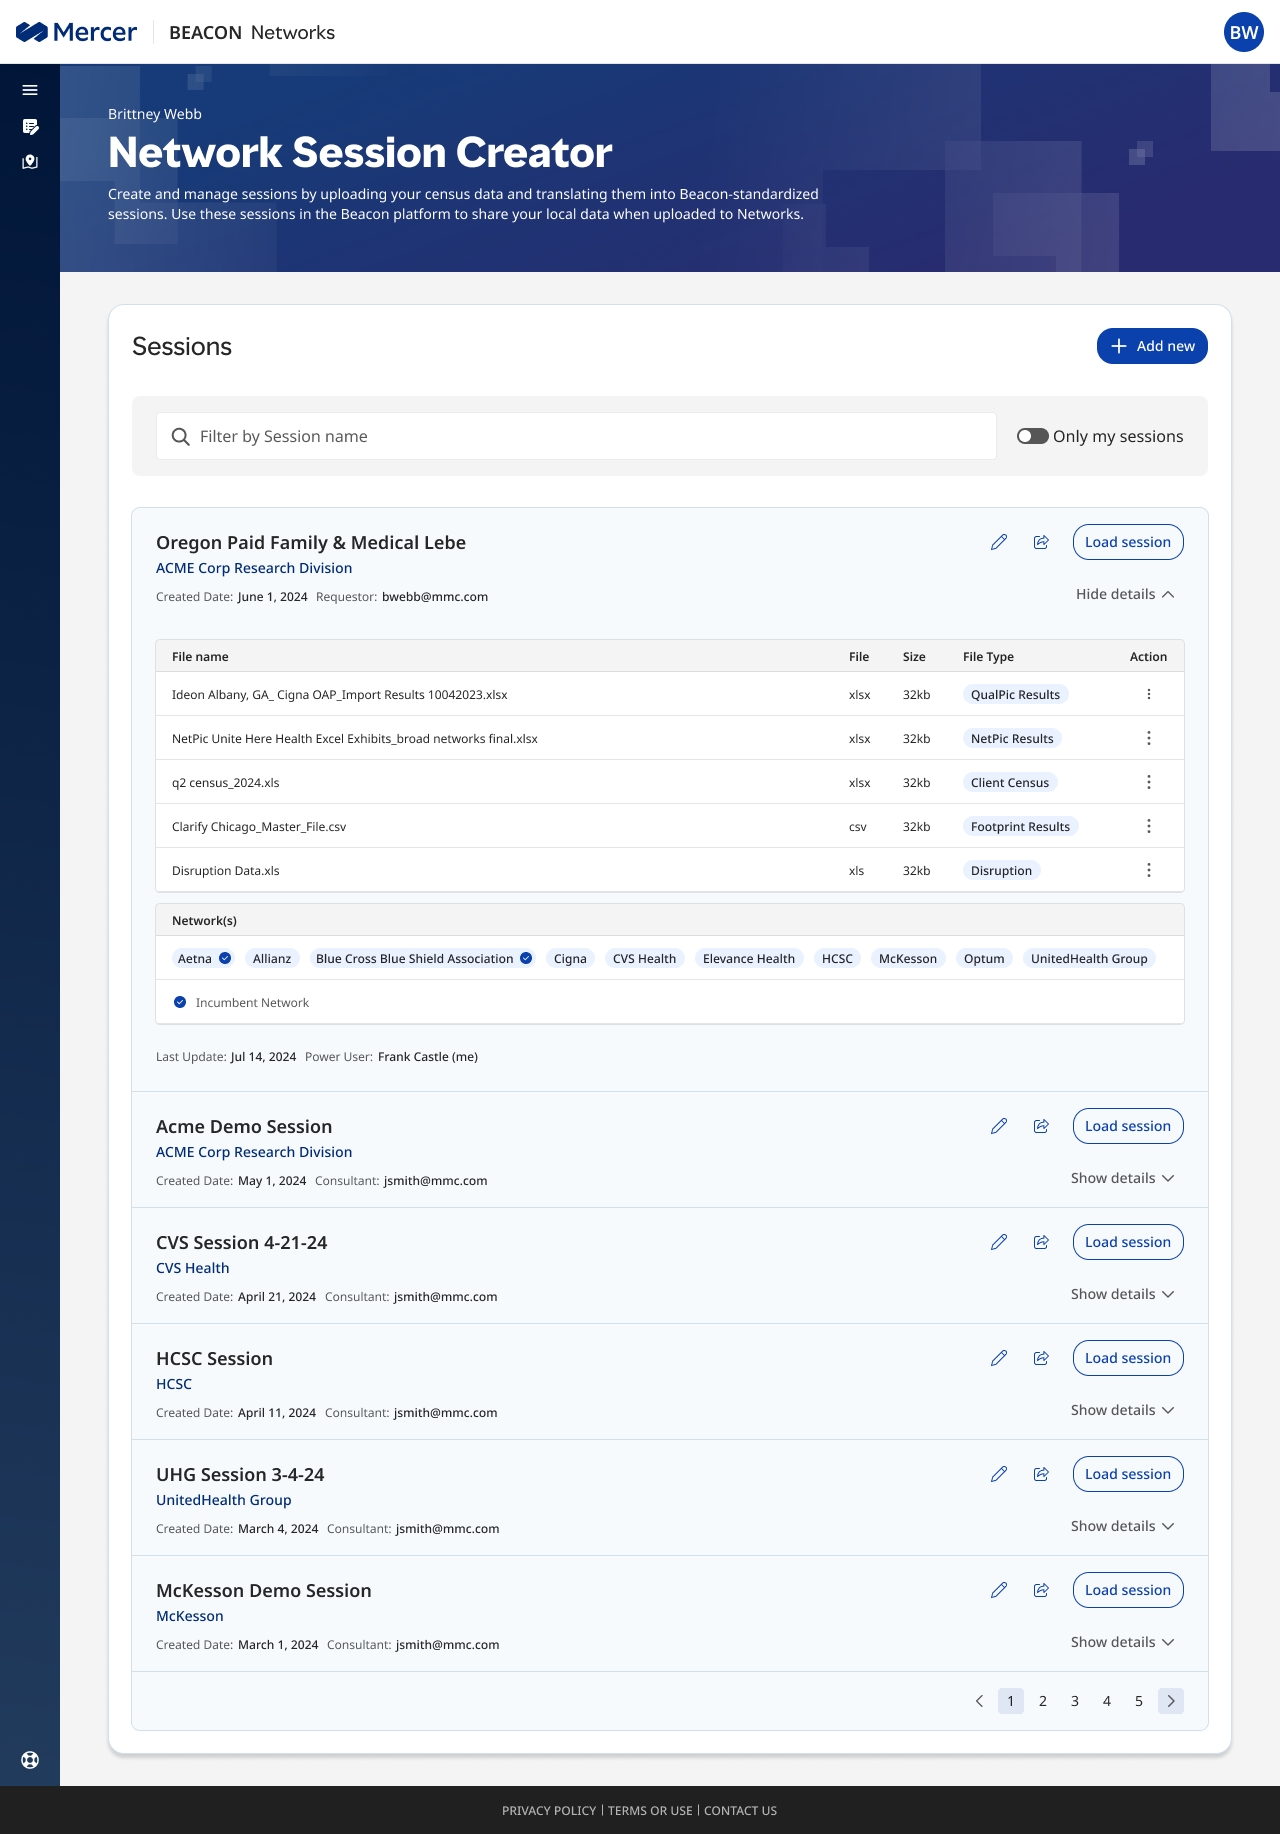Click the Add new button
The height and width of the screenshot is (1834, 1280).
point(1152,346)
